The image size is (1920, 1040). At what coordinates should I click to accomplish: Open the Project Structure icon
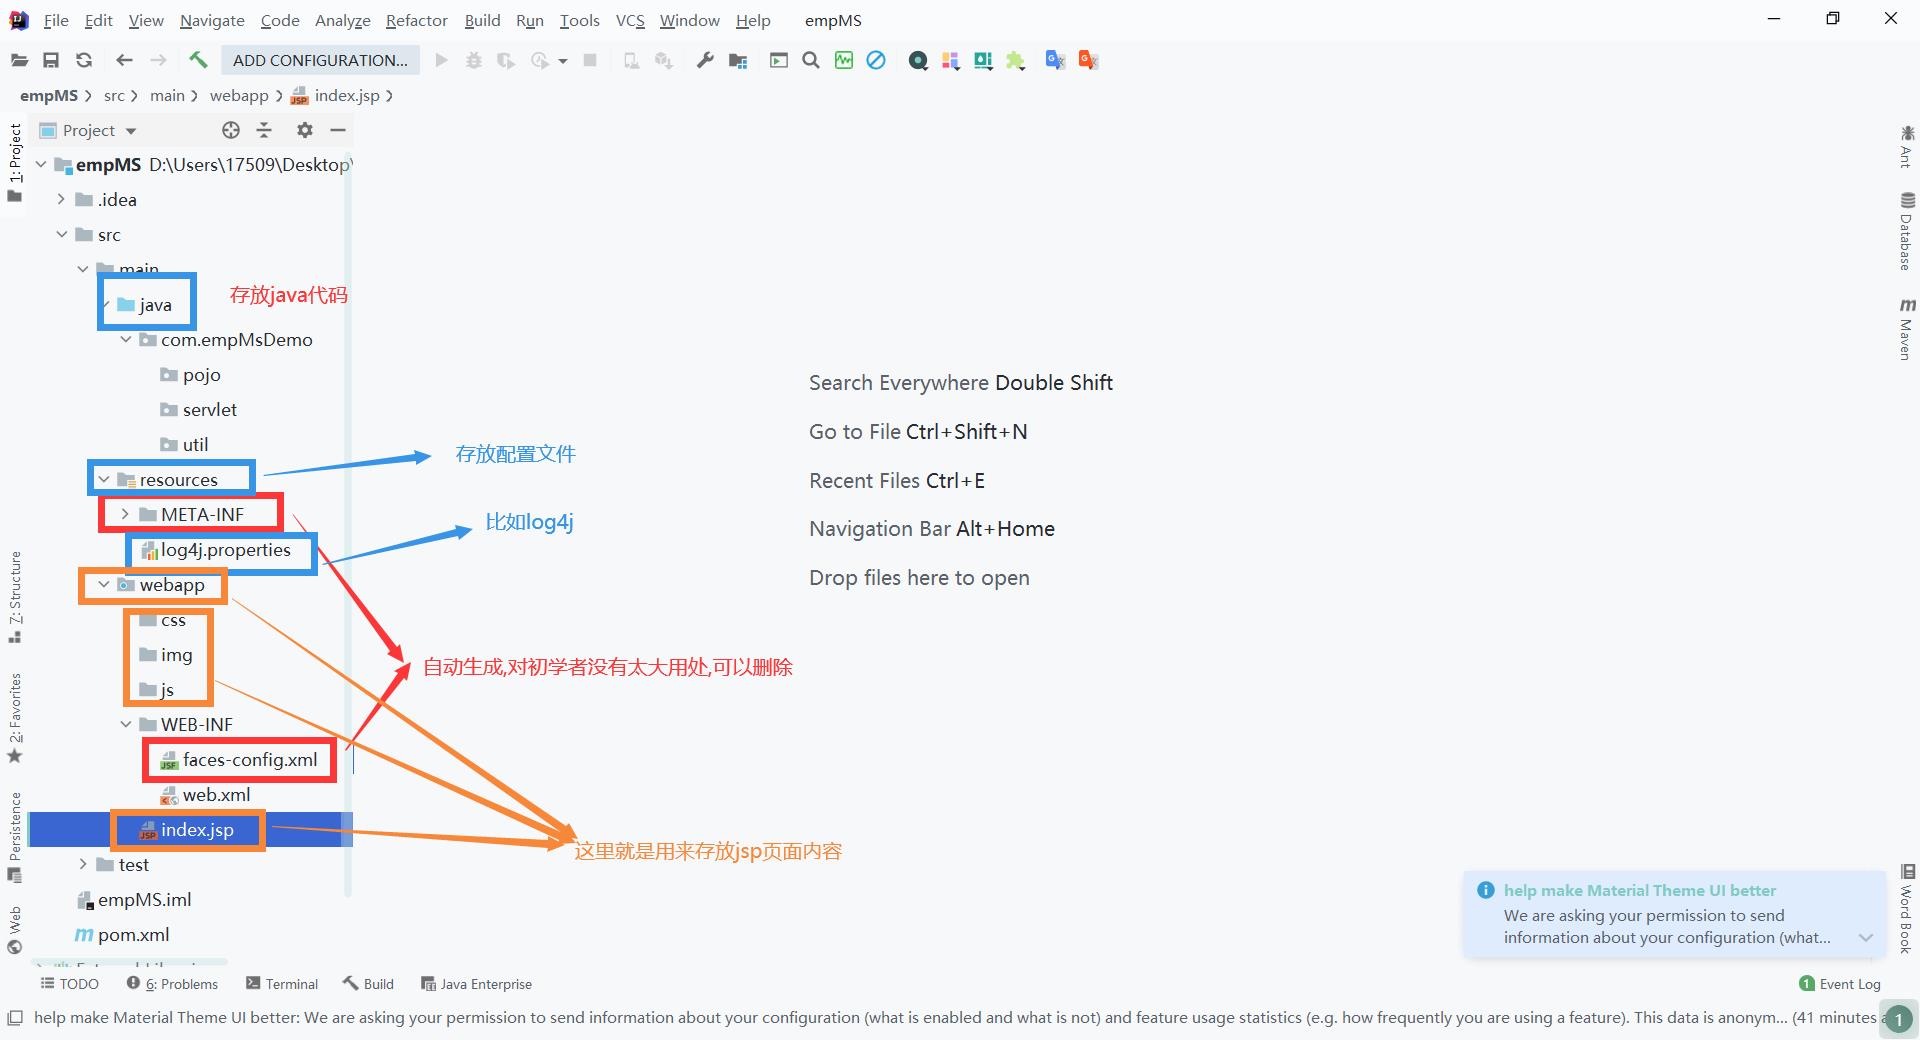(x=738, y=60)
